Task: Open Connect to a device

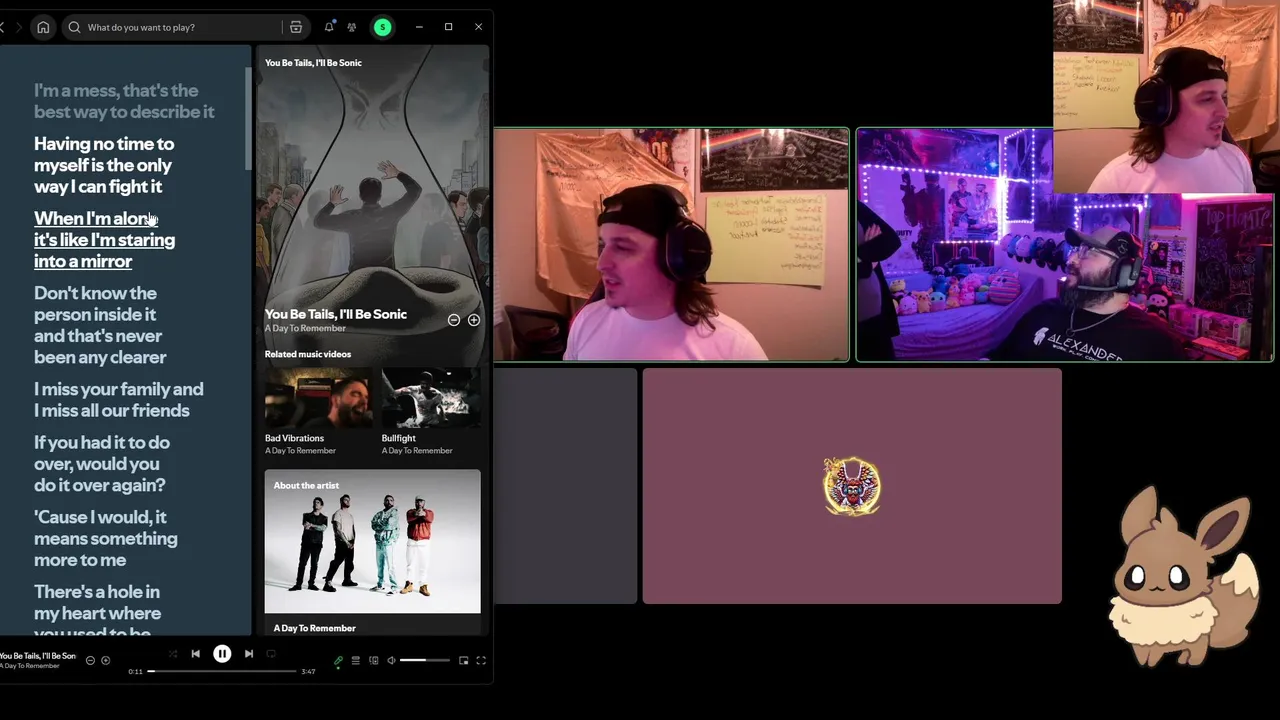Action: pos(373,661)
